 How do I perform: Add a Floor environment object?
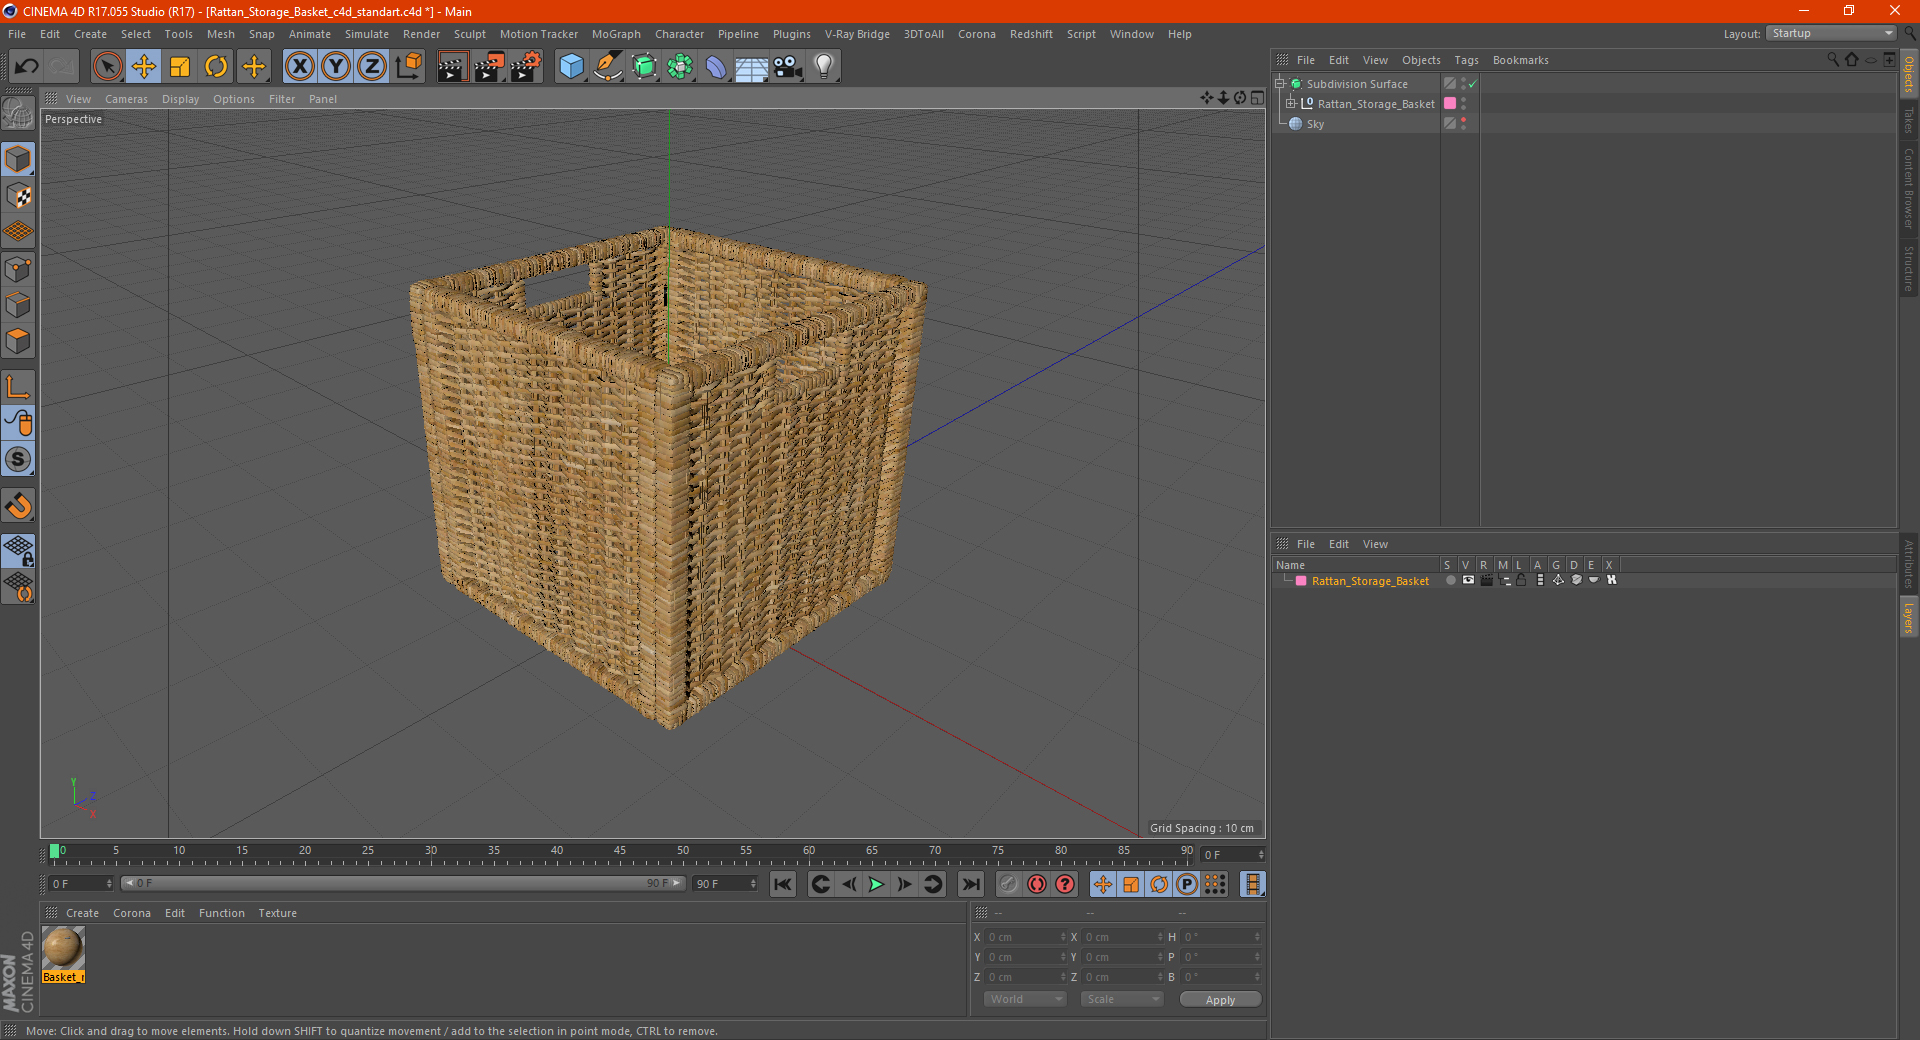click(x=752, y=67)
